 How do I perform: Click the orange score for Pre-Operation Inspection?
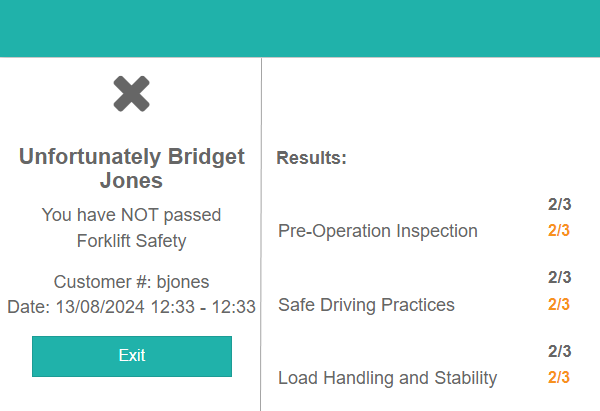coord(558,231)
